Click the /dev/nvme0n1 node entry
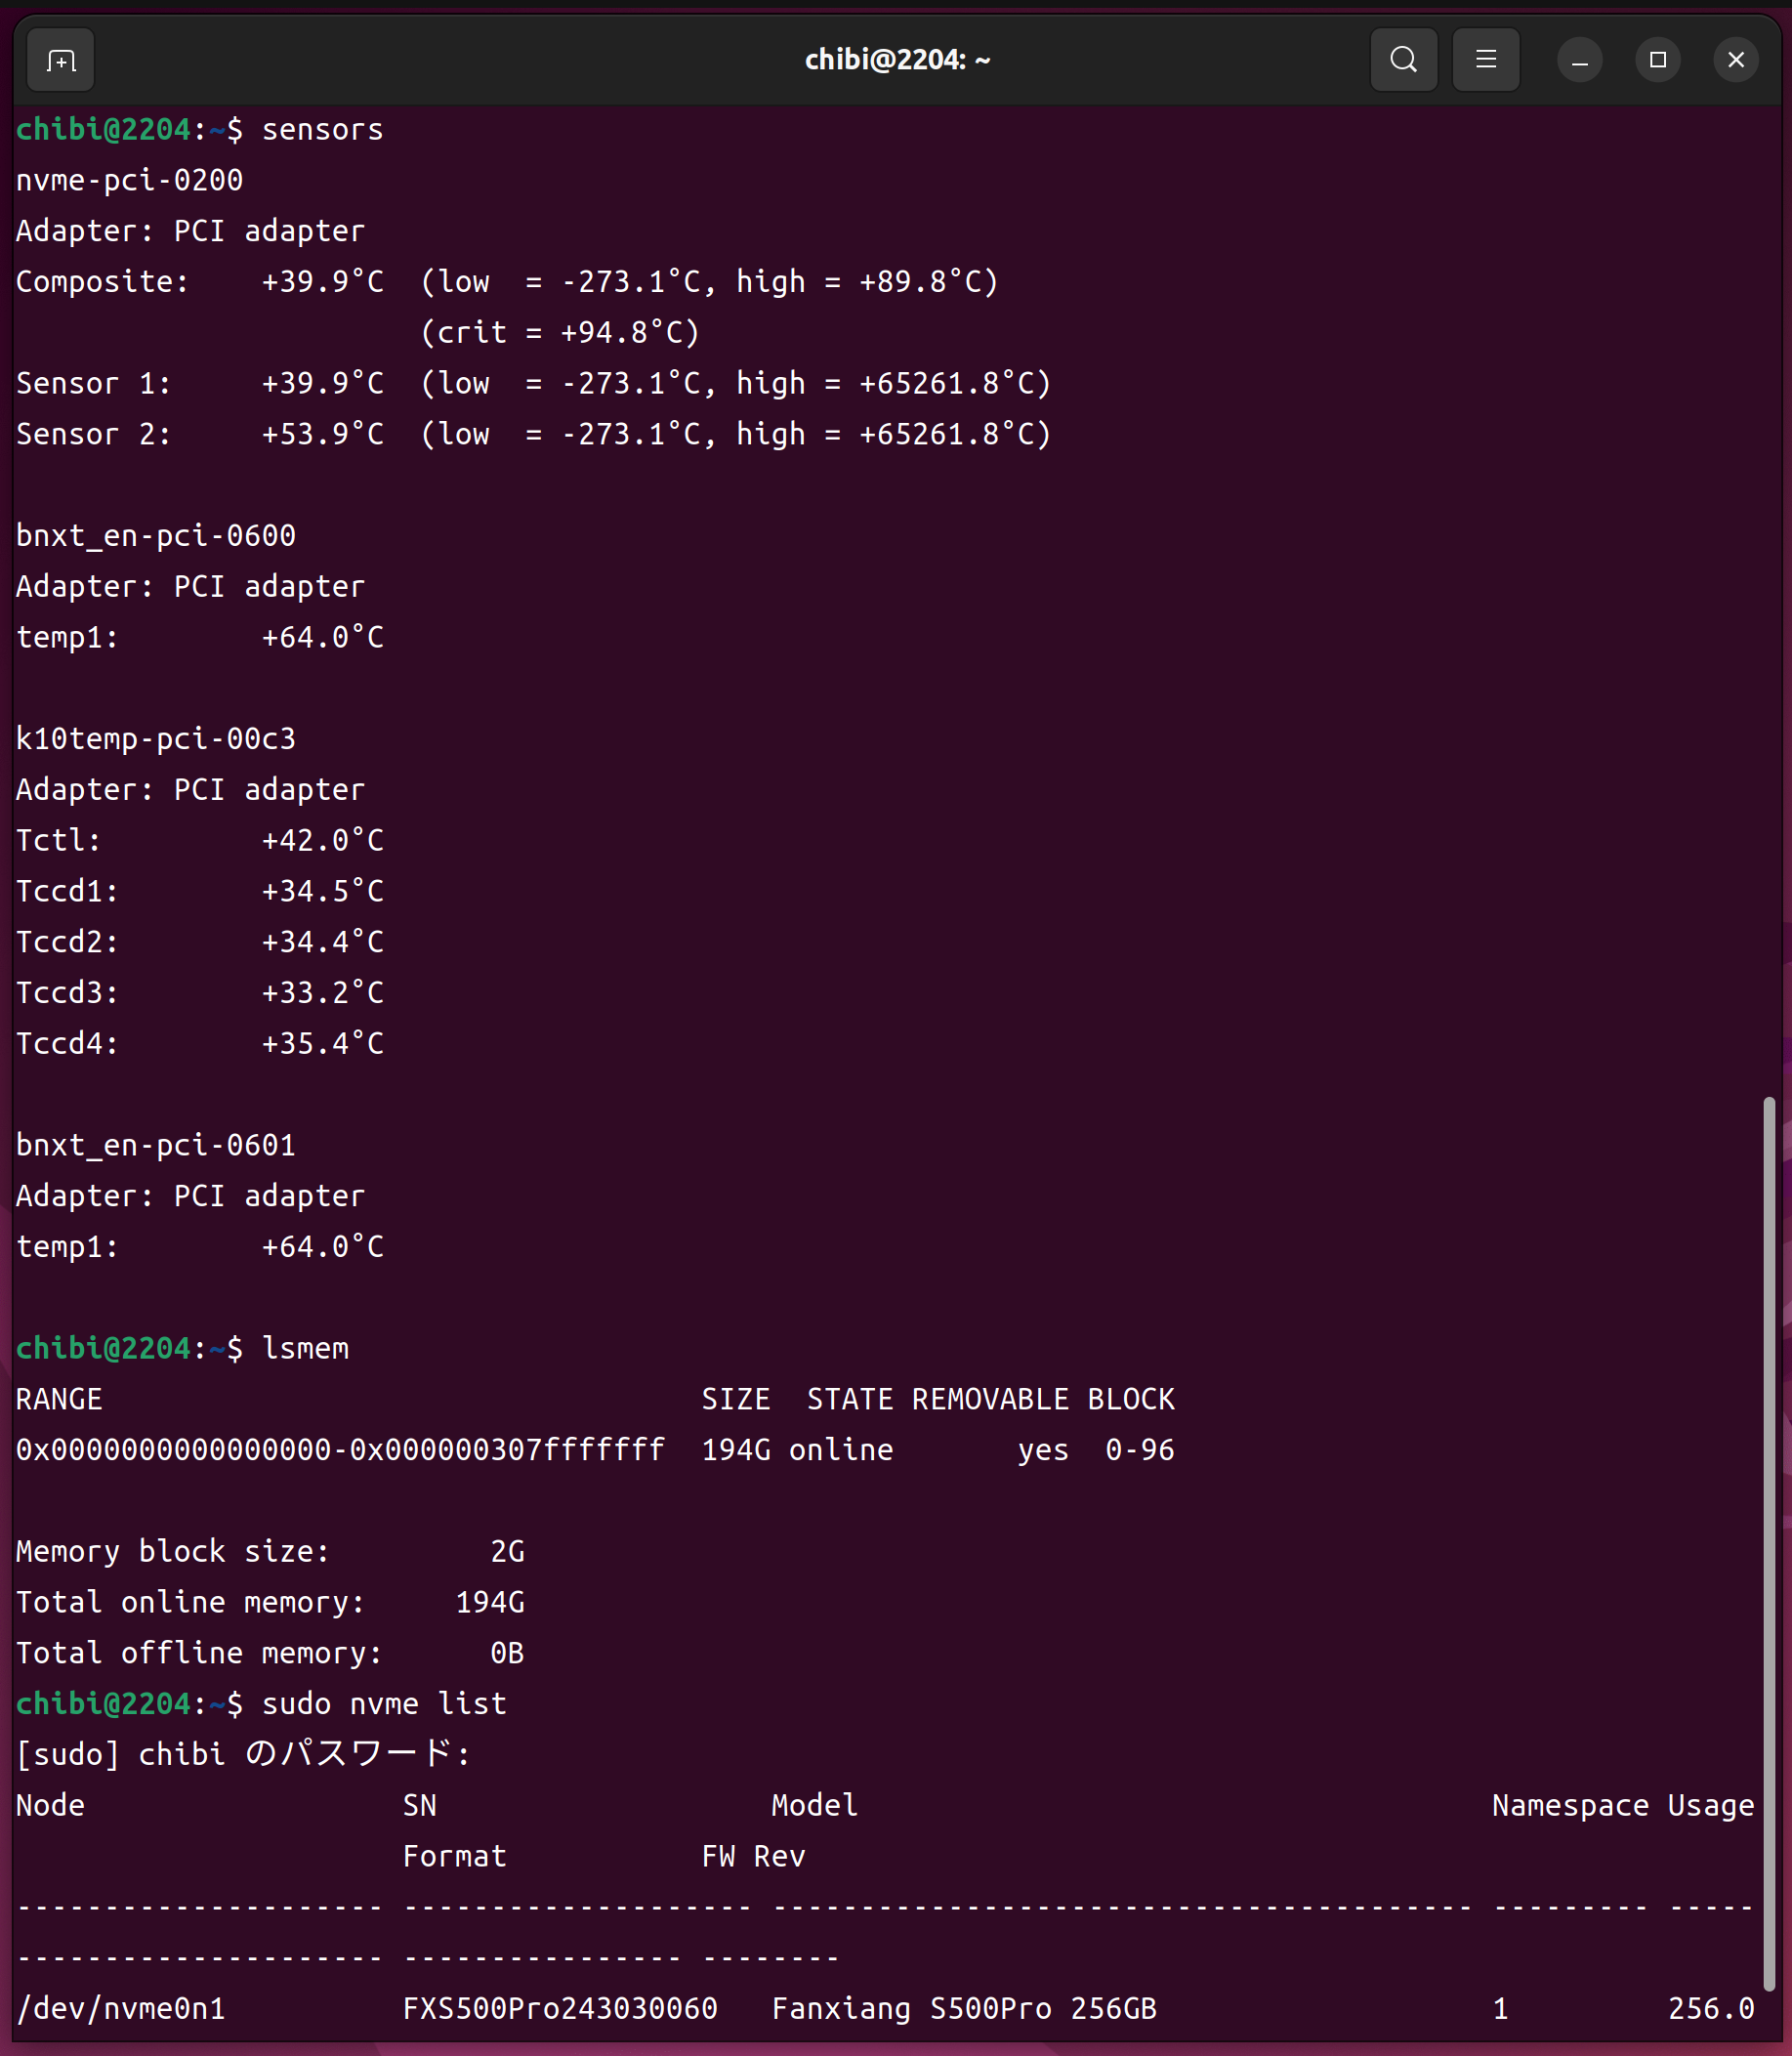The image size is (1792, 2056). pyautogui.click(x=121, y=2009)
